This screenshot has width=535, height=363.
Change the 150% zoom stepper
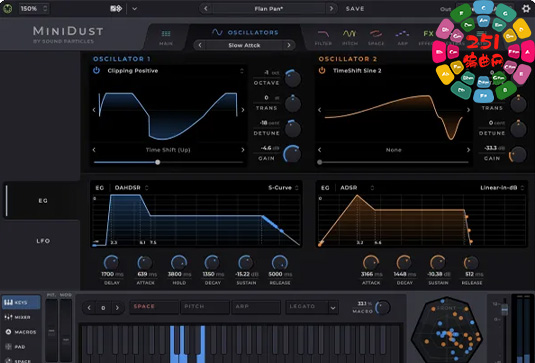coord(45,9)
